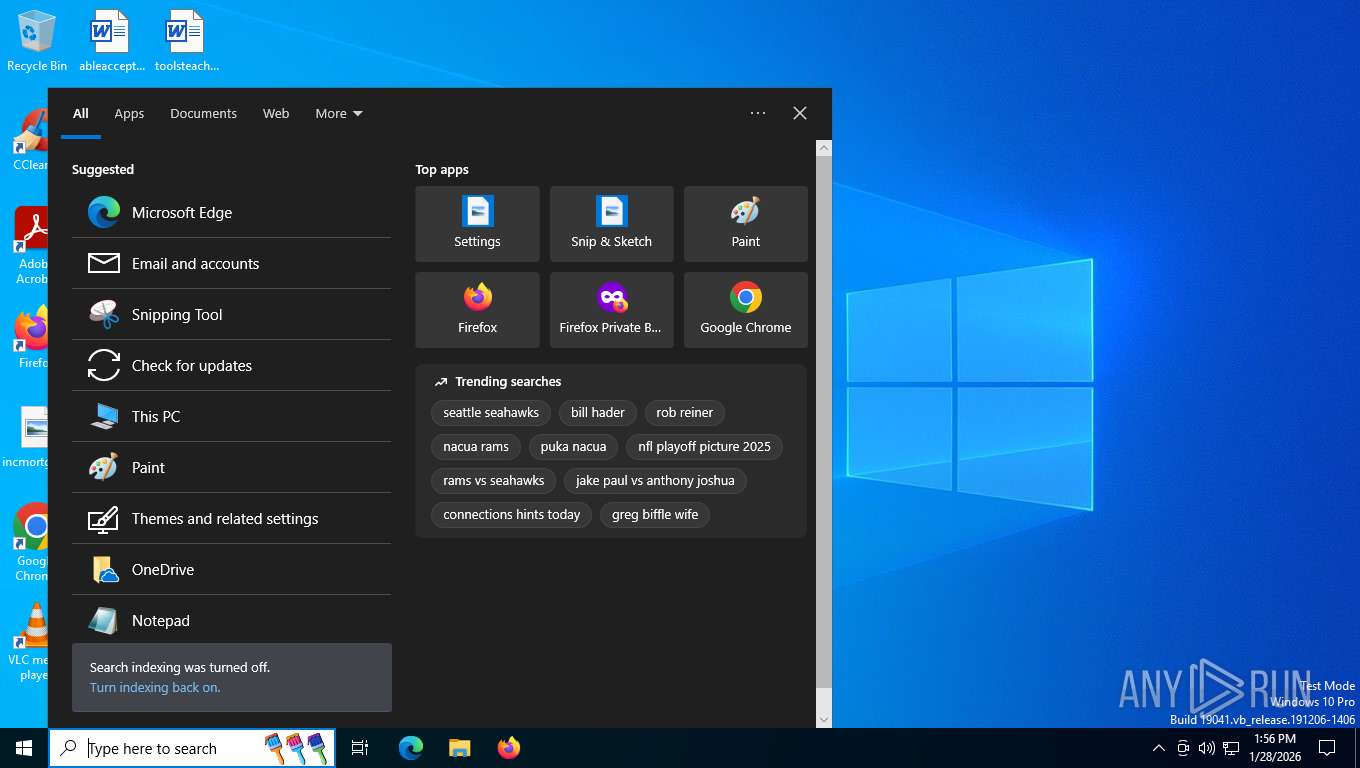This screenshot has height=768, width=1360.
Task: Switch to the Web tab
Action: pos(276,113)
